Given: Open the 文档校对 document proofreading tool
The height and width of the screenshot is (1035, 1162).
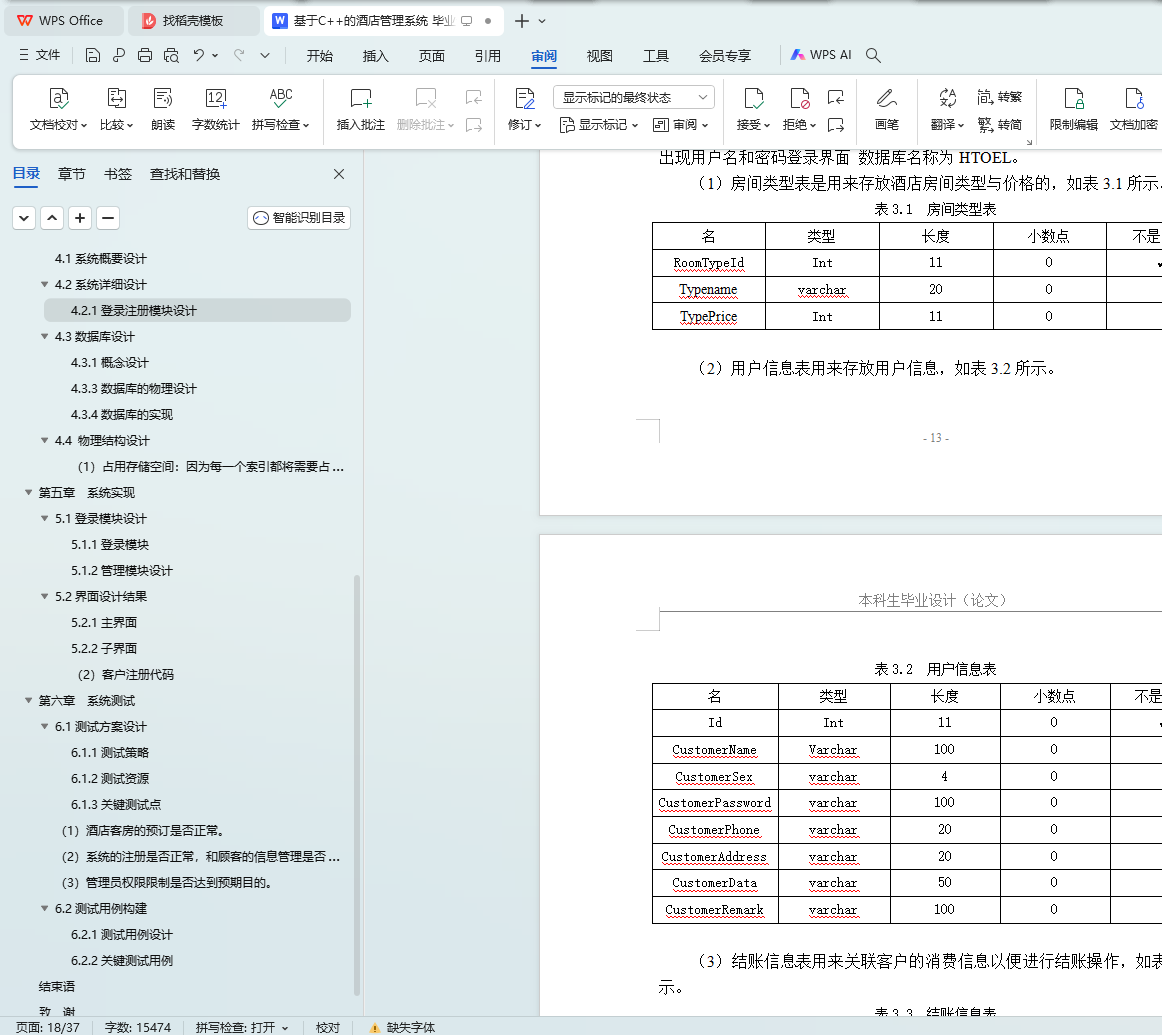Looking at the screenshot, I should click(58, 108).
